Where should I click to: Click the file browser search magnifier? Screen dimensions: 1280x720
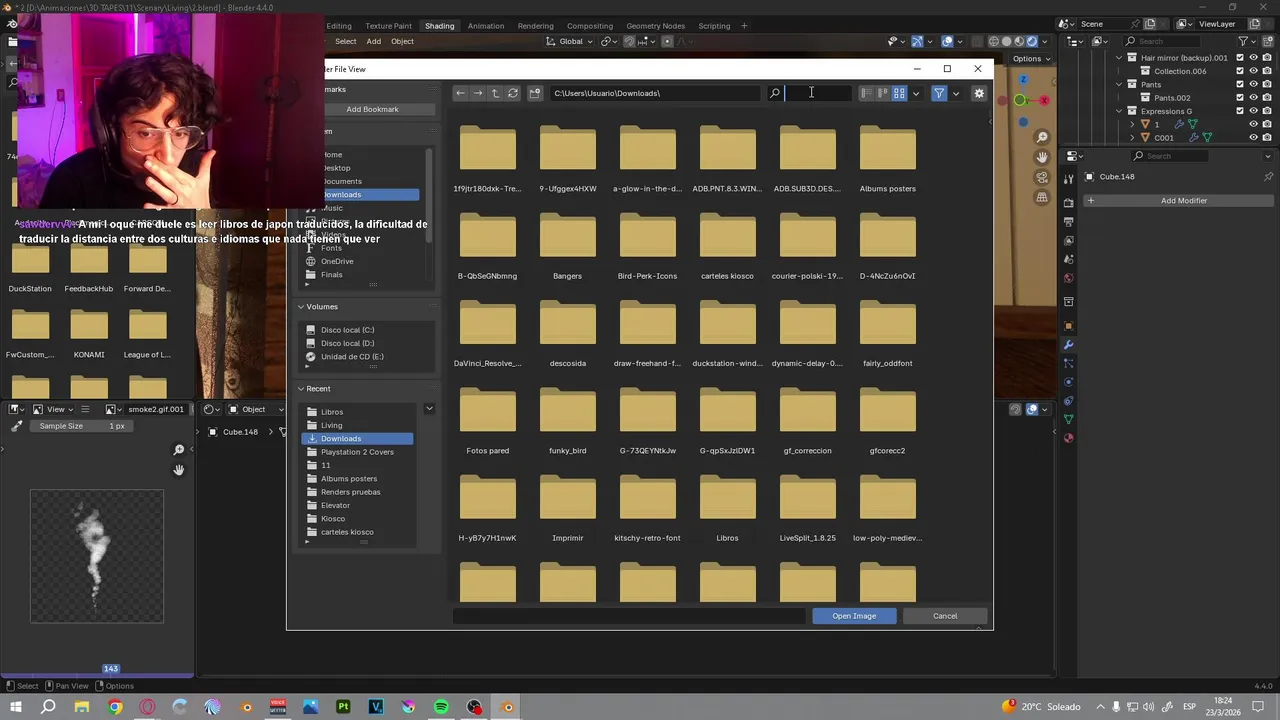(x=774, y=93)
